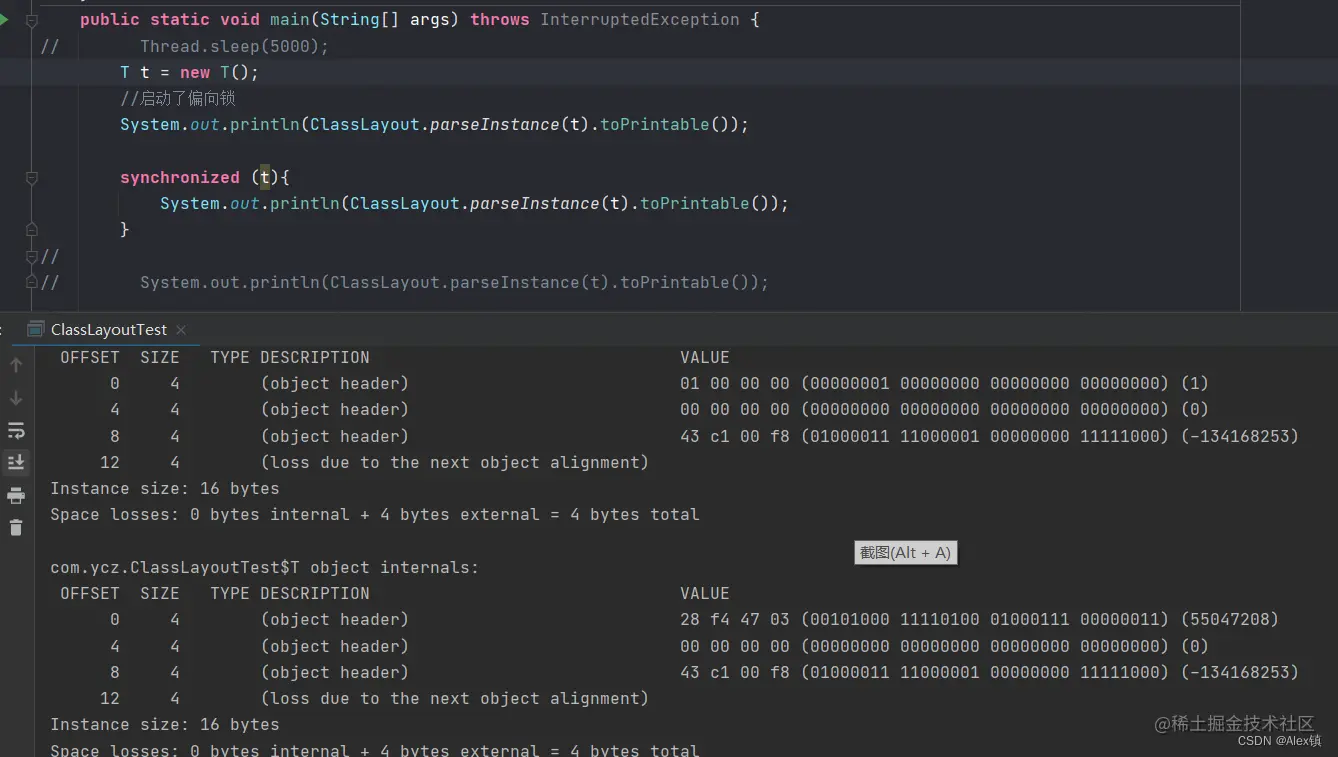Screen dimensions: 1338x757
Task: Click the first 'VALUE' column header in console
Action: click(x=705, y=357)
